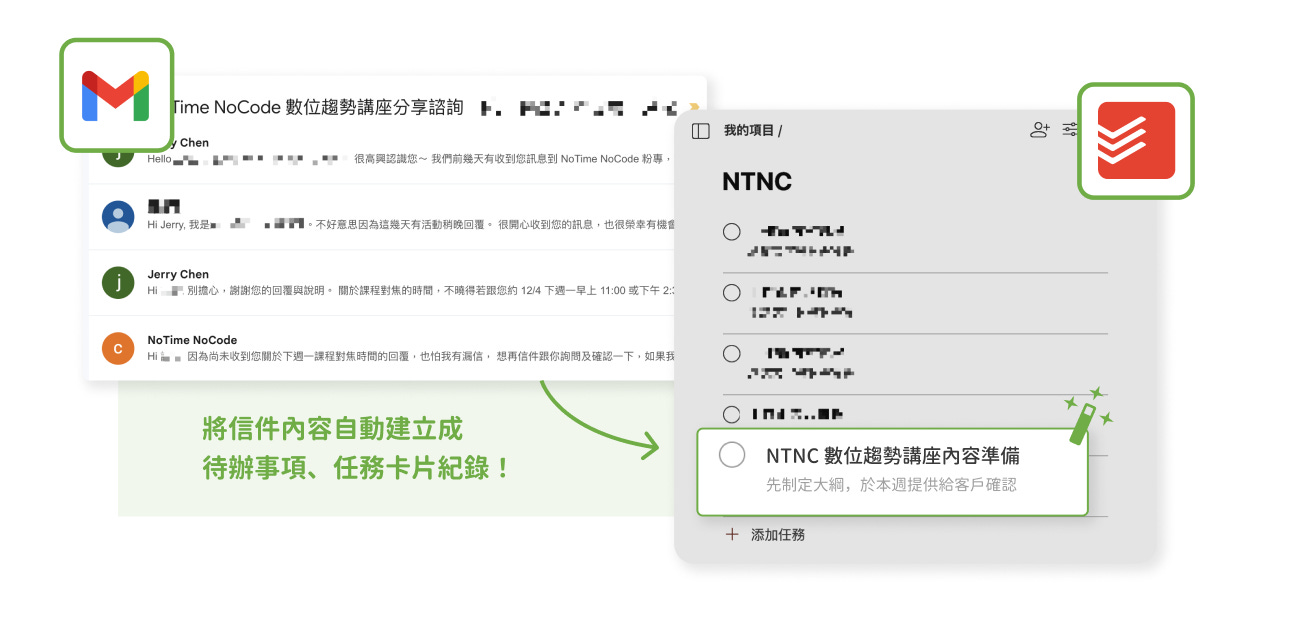Click the blue avatar in the email thread
Image resolution: width=1296 pixels, height=622 pixels.
point(117,218)
